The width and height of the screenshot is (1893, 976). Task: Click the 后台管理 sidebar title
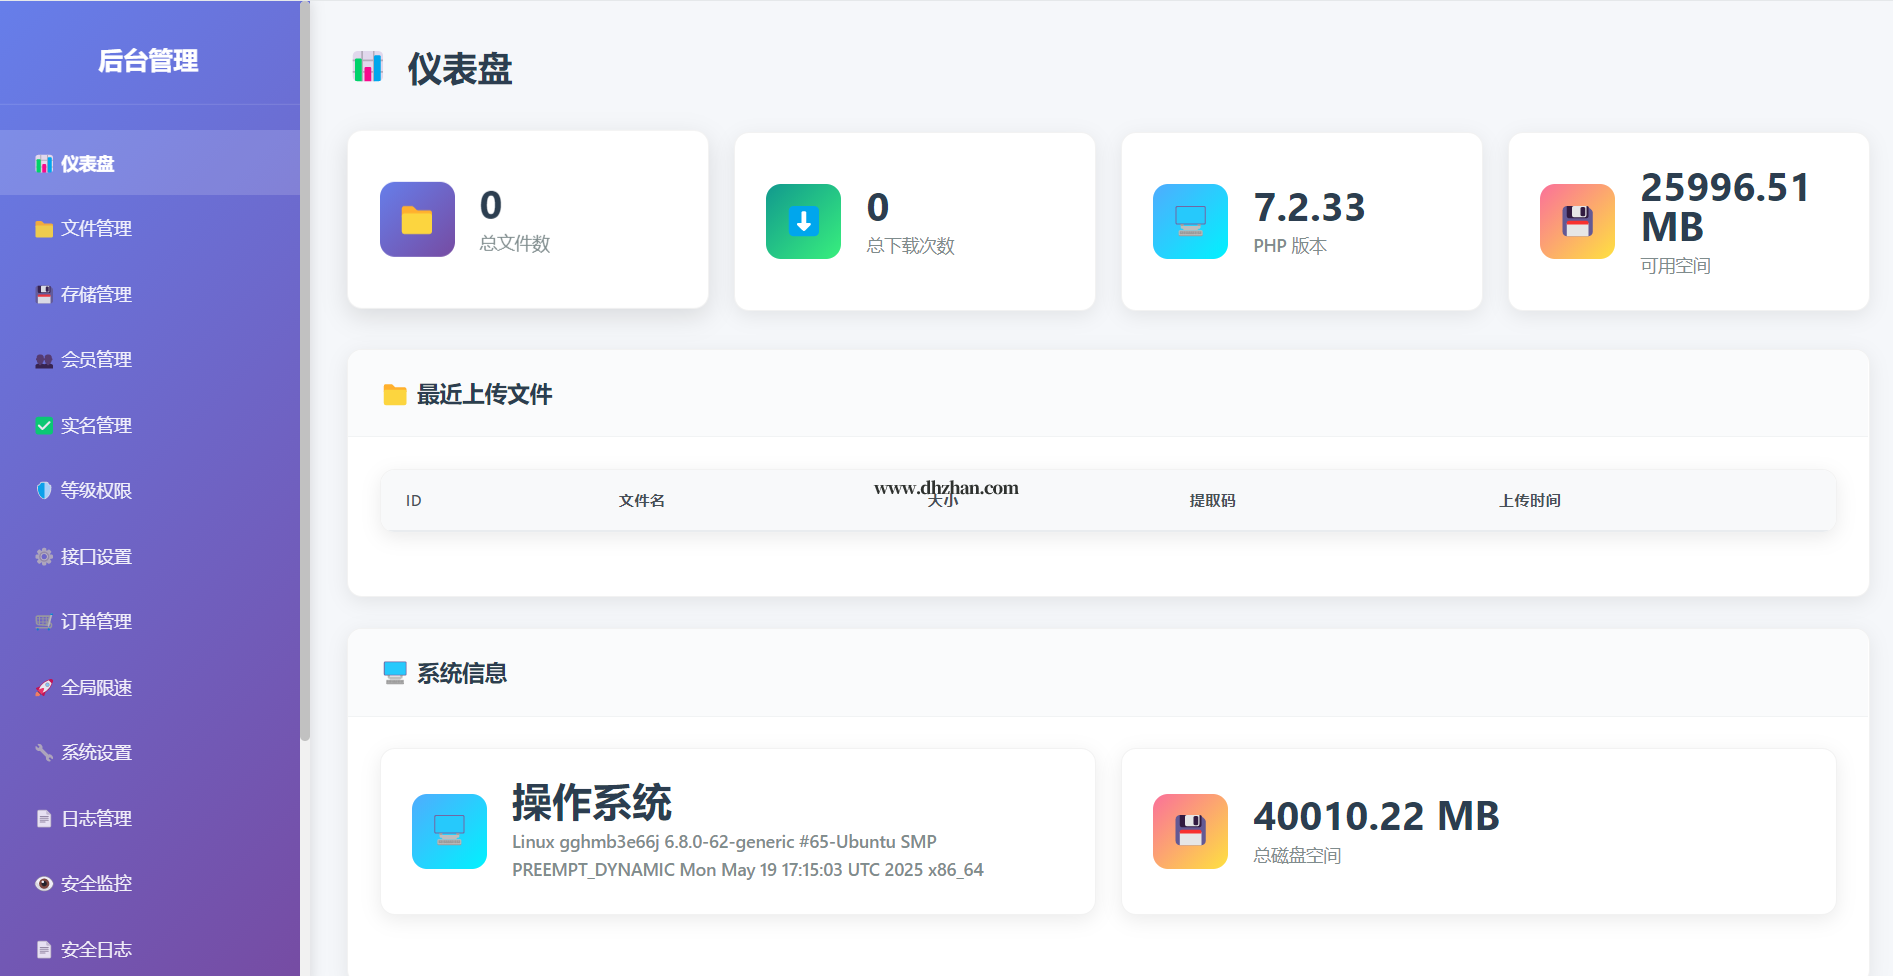(x=148, y=61)
